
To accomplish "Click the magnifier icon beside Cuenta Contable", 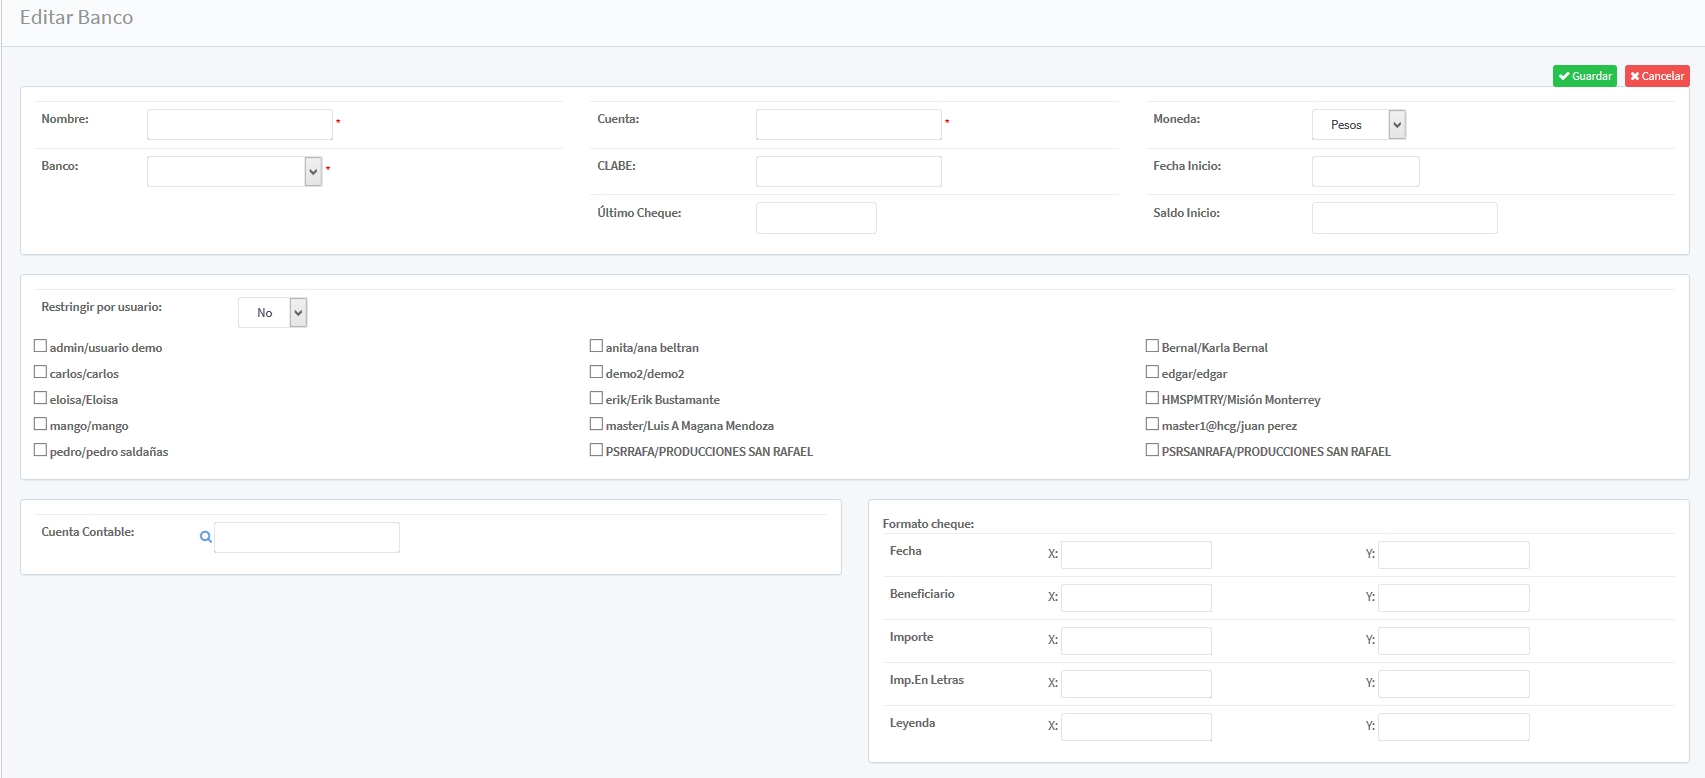I will click(205, 537).
